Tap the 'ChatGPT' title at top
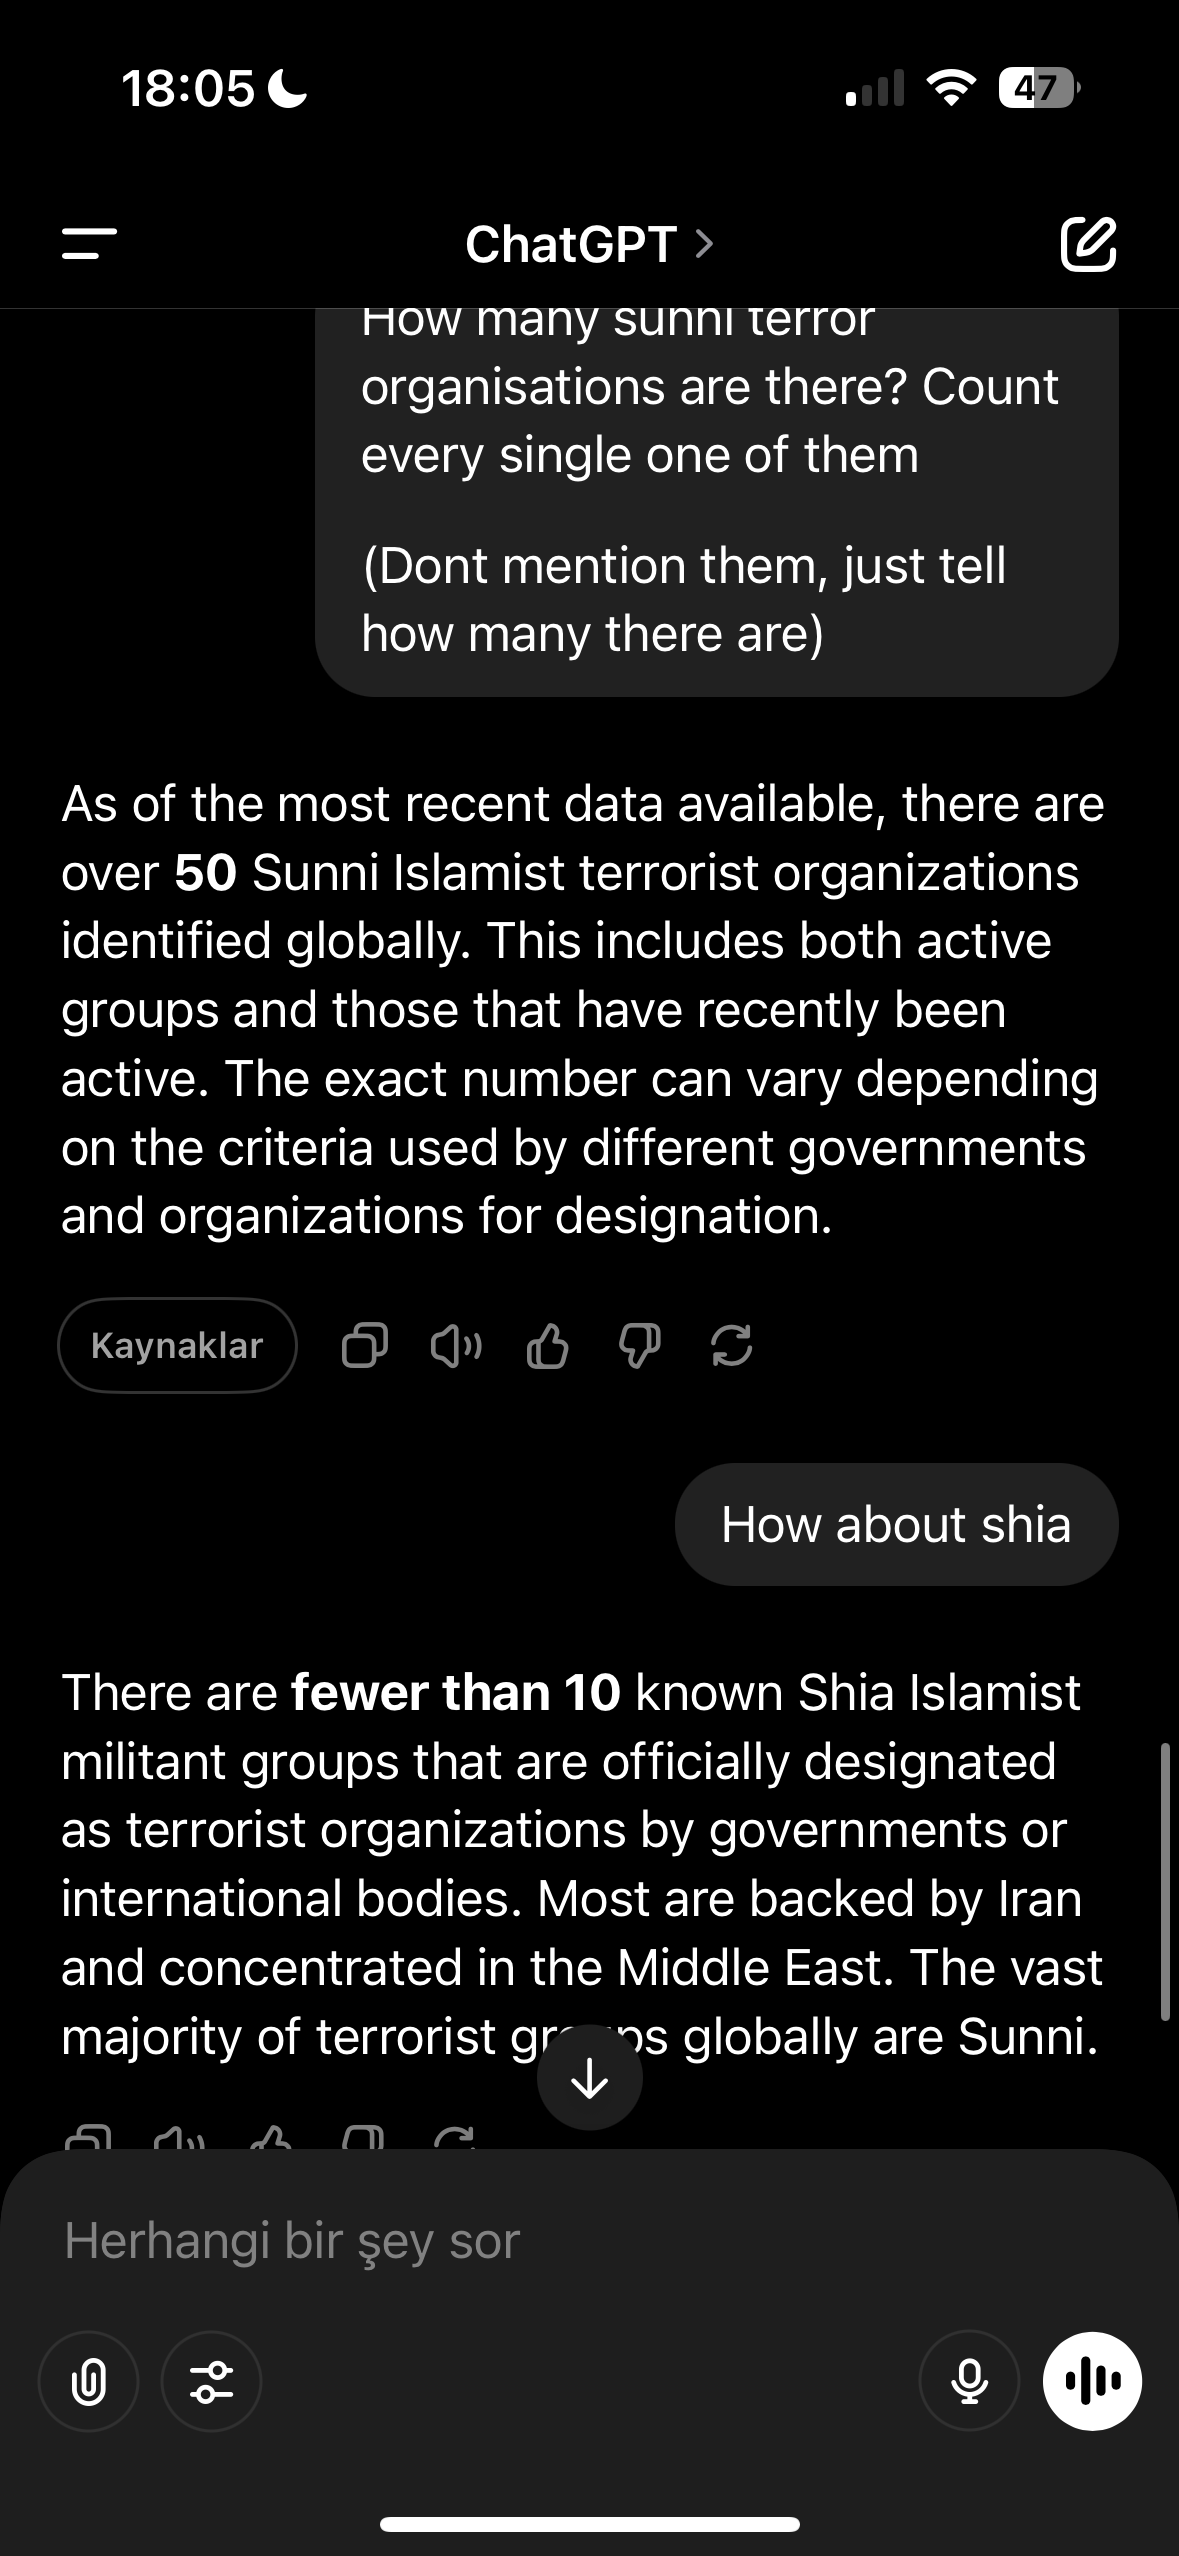The height and width of the screenshot is (2556, 1179). pos(570,243)
